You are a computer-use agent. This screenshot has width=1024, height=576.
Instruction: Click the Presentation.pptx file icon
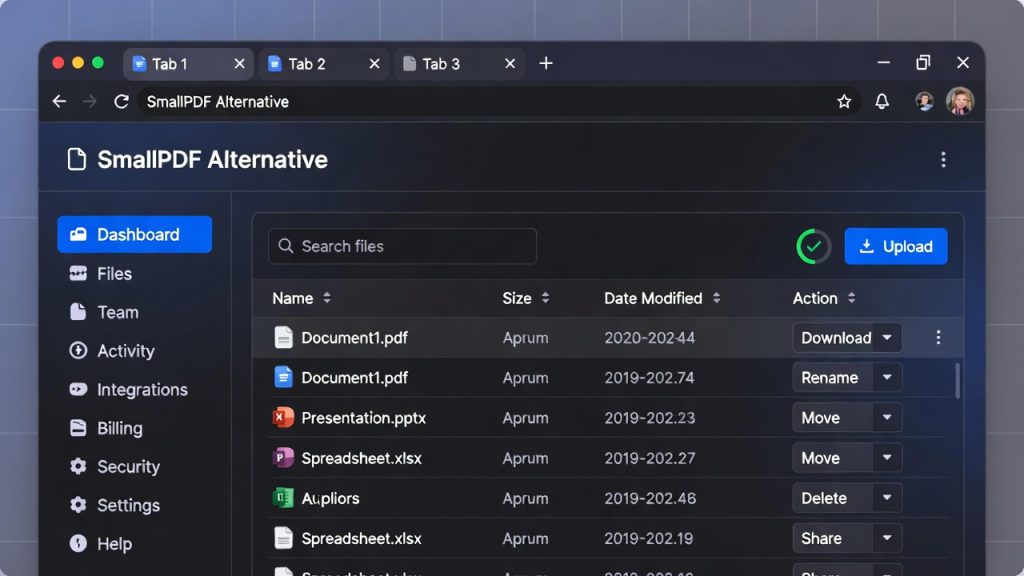pyautogui.click(x=283, y=417)
